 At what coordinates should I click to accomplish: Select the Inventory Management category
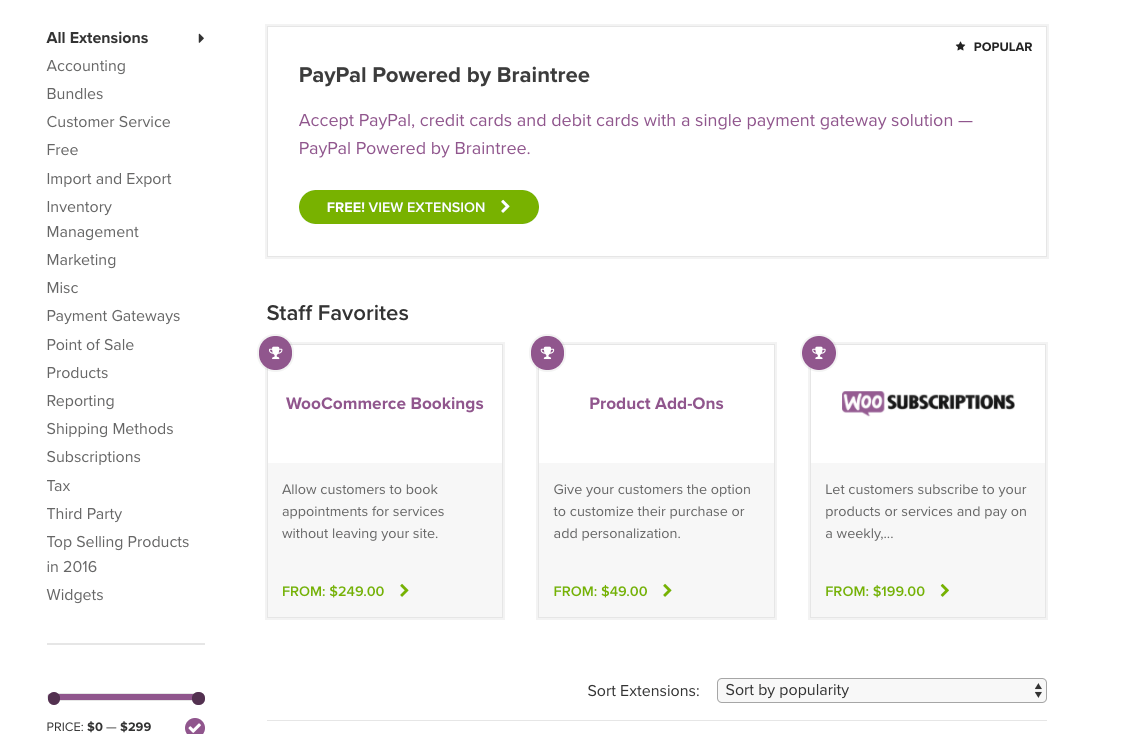coord(92,220)
